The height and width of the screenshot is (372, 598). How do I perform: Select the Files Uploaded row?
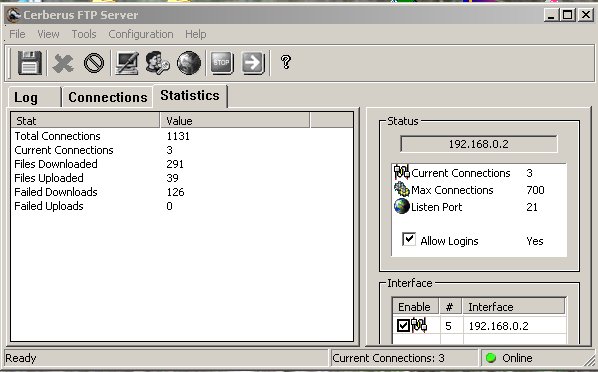tap(182, 178)
